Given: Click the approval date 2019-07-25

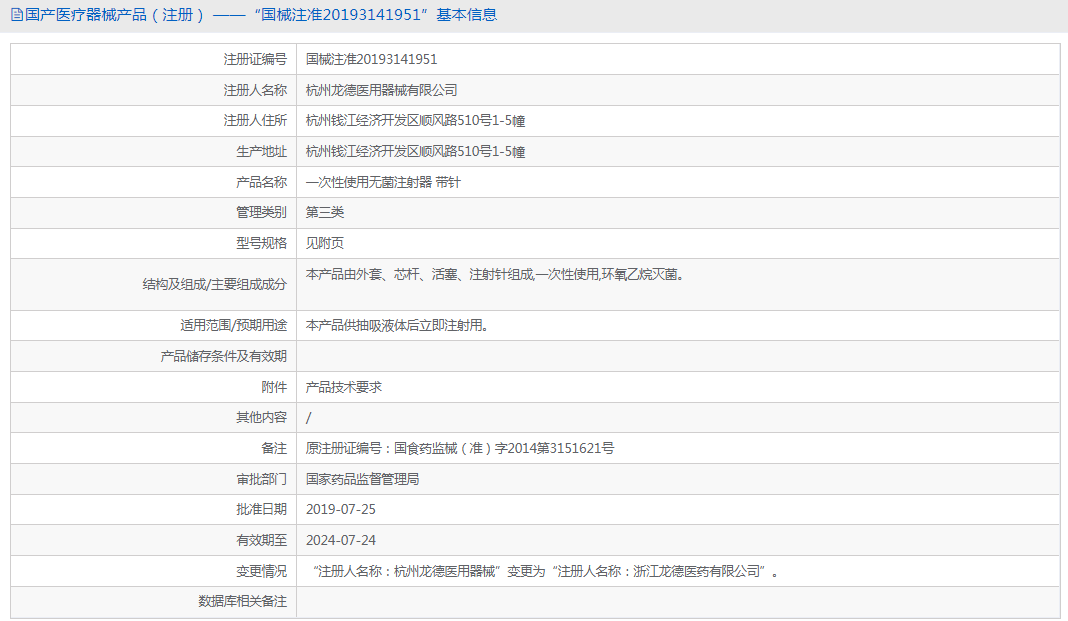Looking at the screenshot, I should [341, 509].
